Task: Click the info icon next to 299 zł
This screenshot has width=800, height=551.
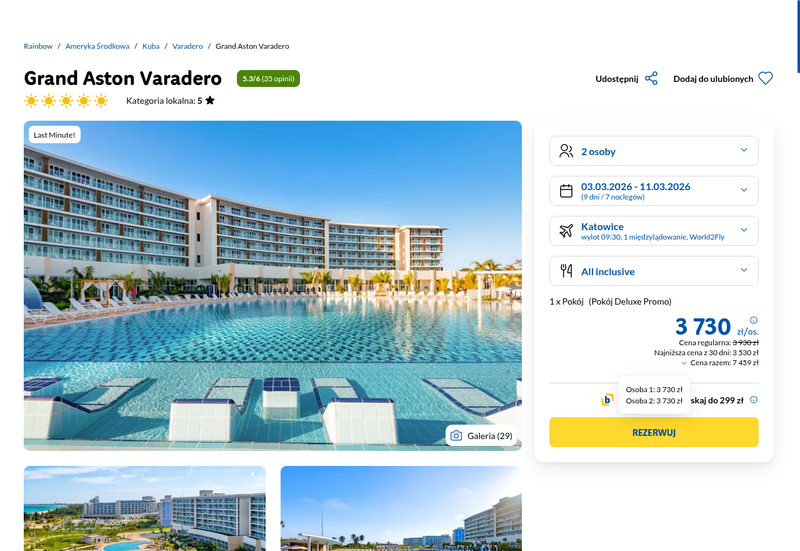Action: coord(754,400)
